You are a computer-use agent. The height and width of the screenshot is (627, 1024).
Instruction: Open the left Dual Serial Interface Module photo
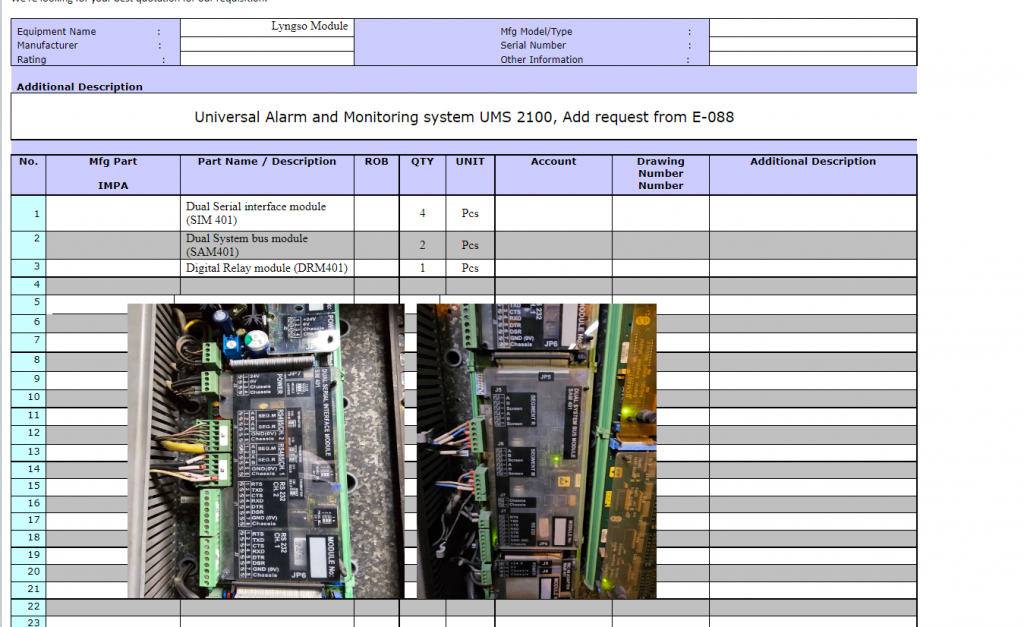266,450
